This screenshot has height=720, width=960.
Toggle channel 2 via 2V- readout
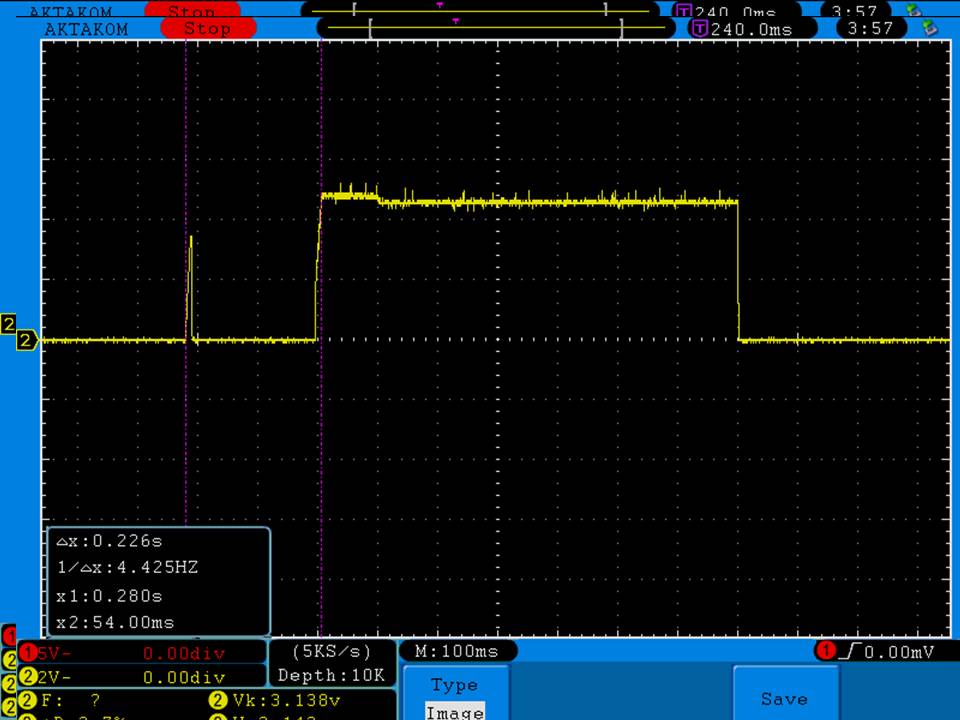(x=60, y=677)
